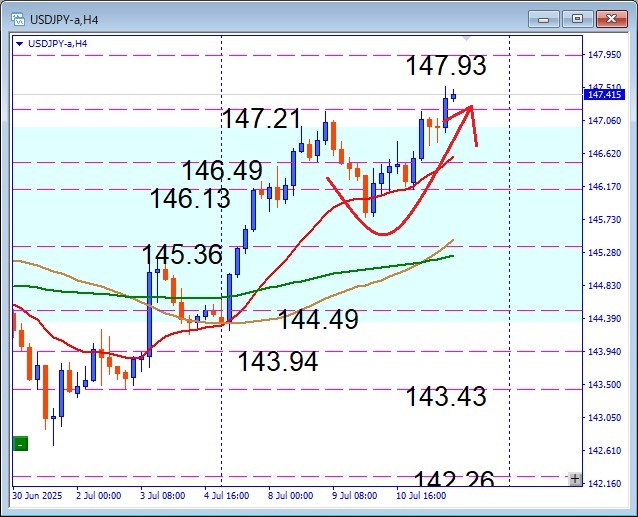Select the 145.36 price label

tap(182, 255)
